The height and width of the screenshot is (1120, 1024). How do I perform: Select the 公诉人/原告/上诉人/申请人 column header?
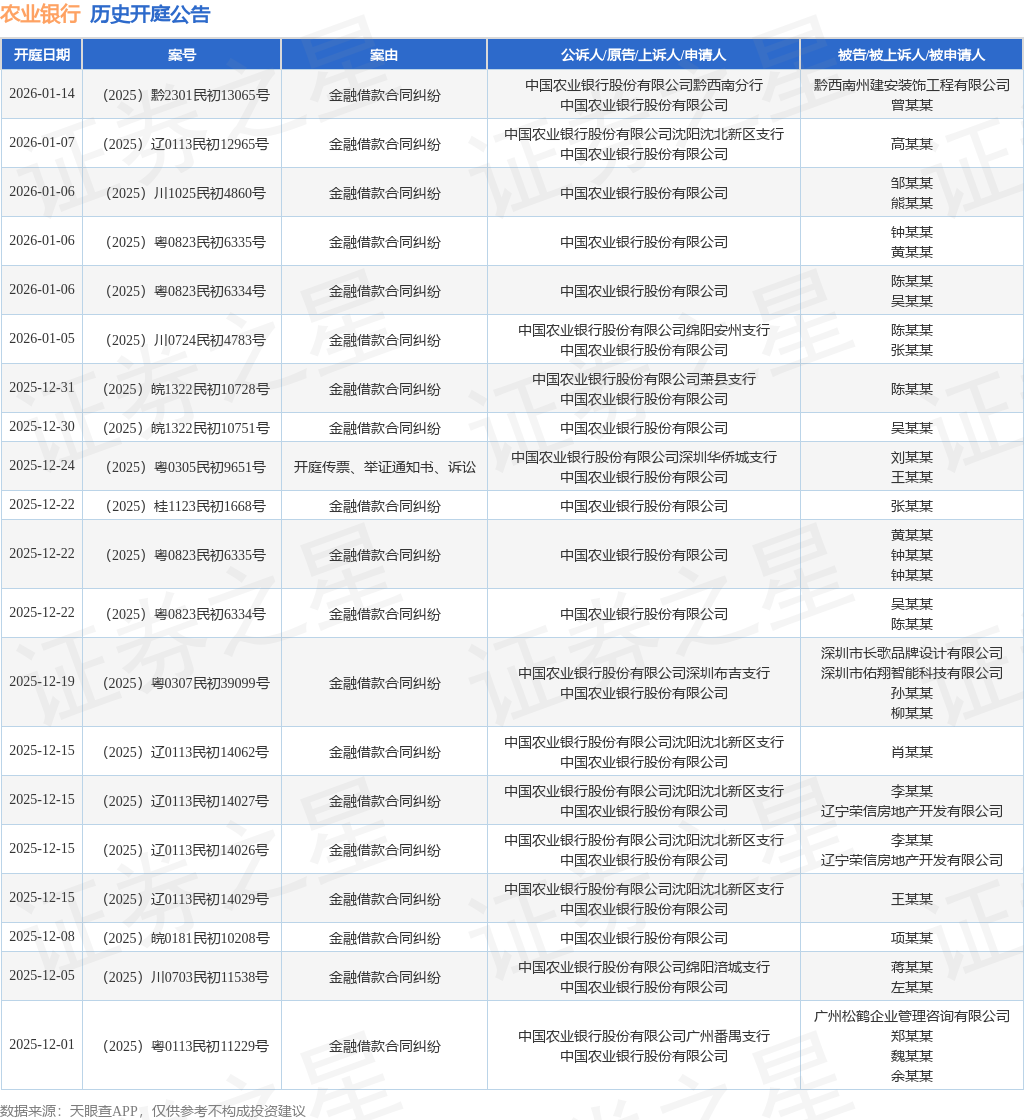643,55
